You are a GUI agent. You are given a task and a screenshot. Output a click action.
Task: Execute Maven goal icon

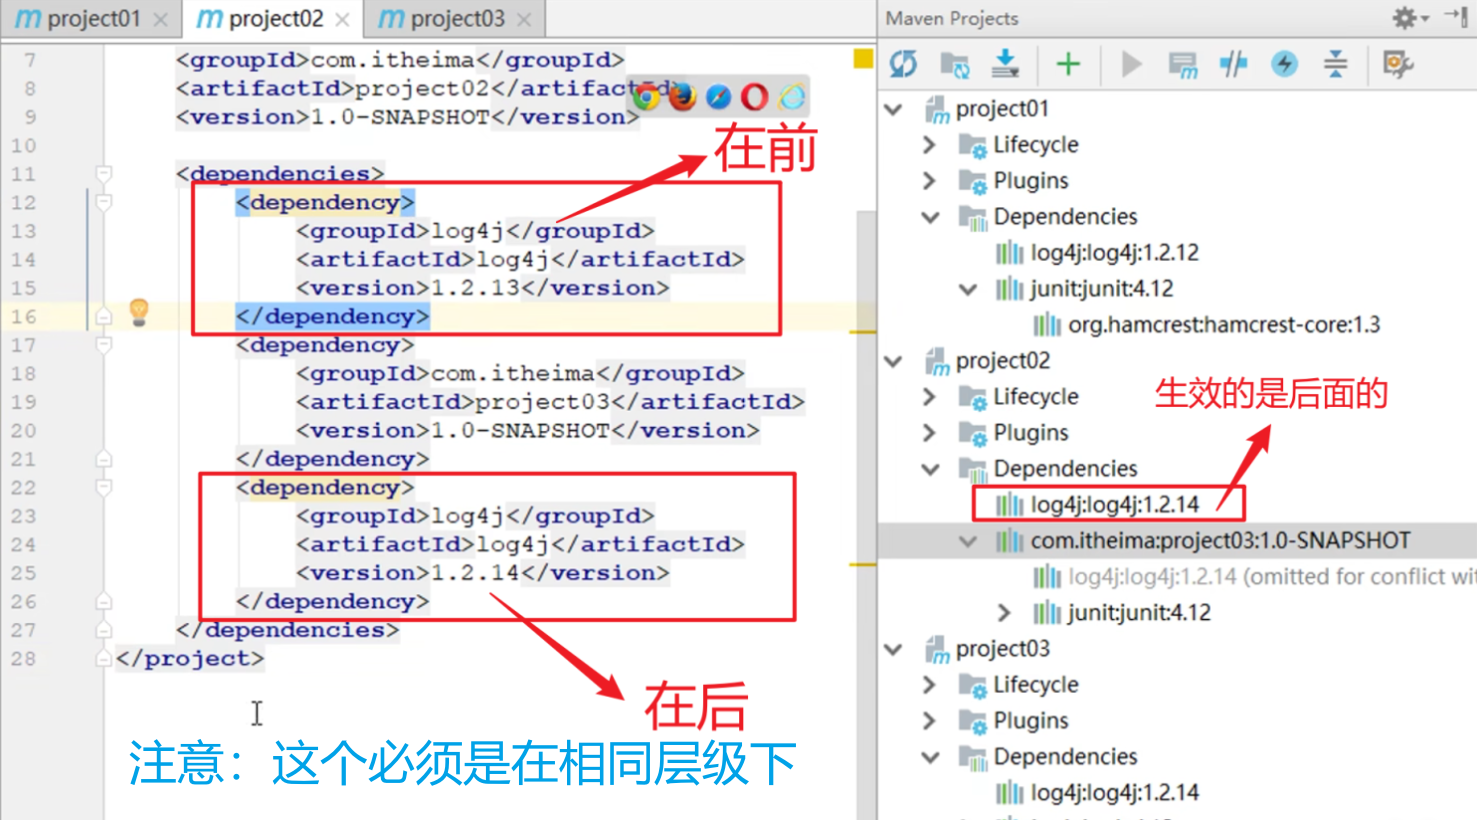(x=1183, y=65)
